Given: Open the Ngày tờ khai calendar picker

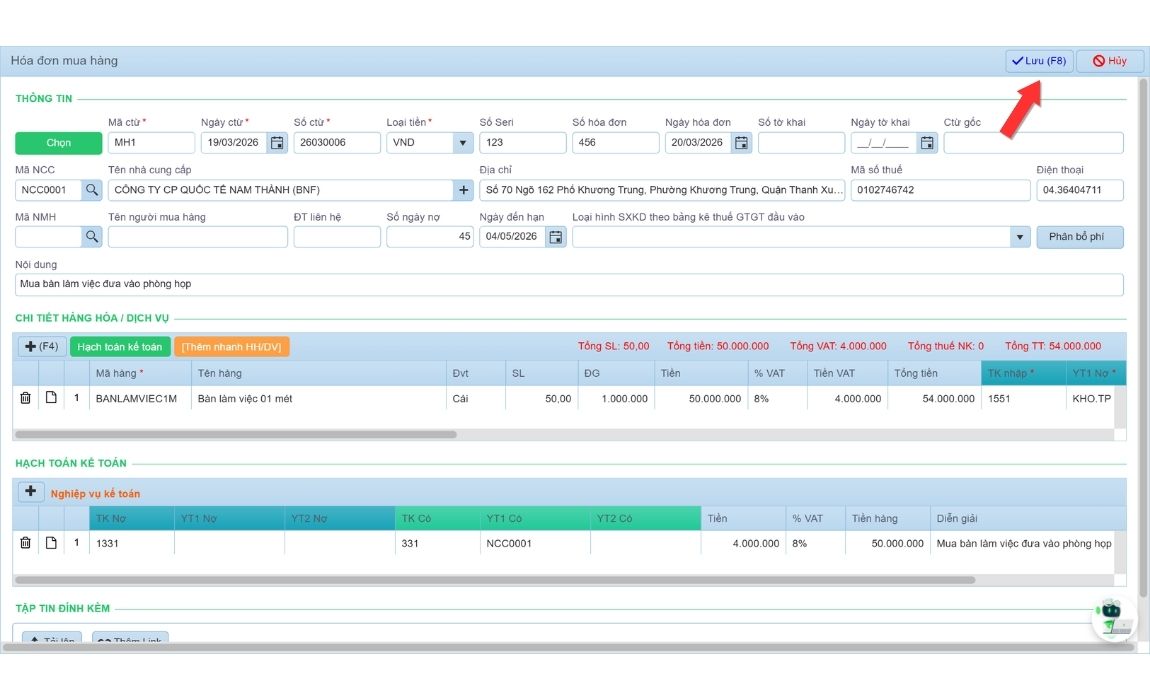Looking at the screenshot, I should (x=927, y=143).
